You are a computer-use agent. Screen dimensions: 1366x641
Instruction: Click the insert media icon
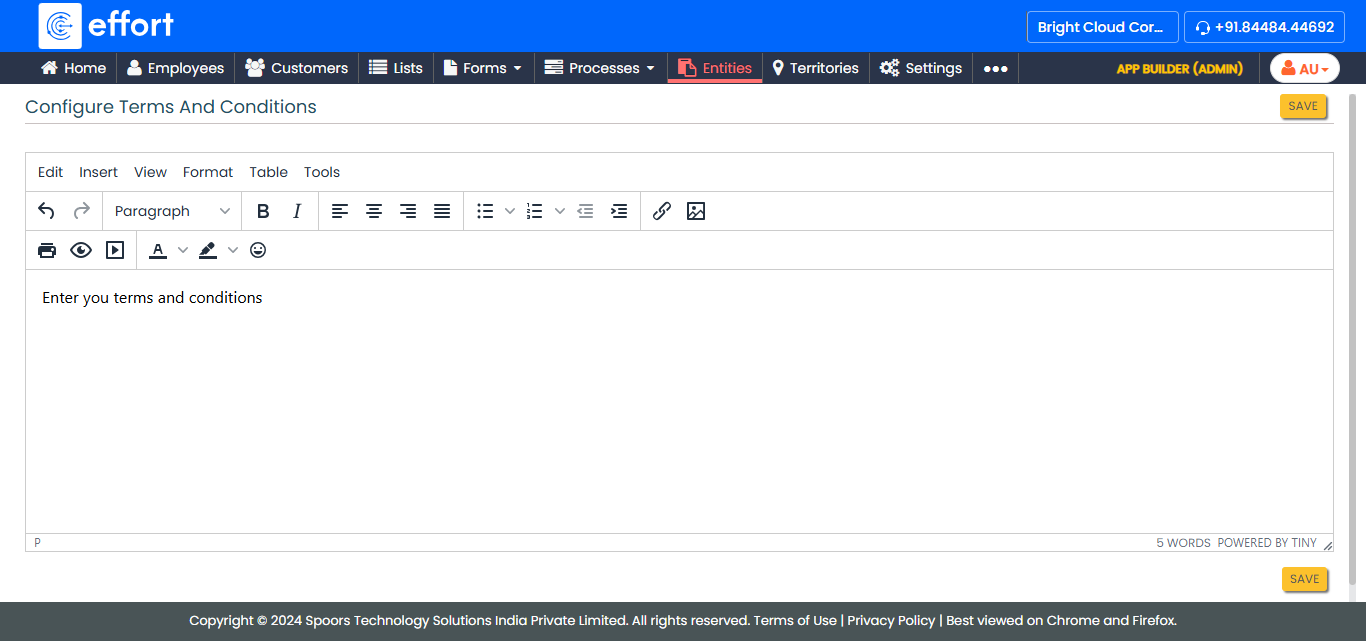[115, 250]
